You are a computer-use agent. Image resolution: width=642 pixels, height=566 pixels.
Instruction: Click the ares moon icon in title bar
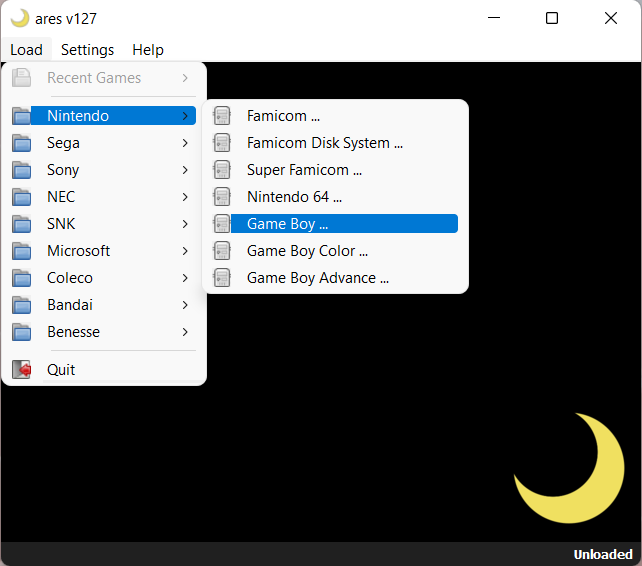pos(20,18)
